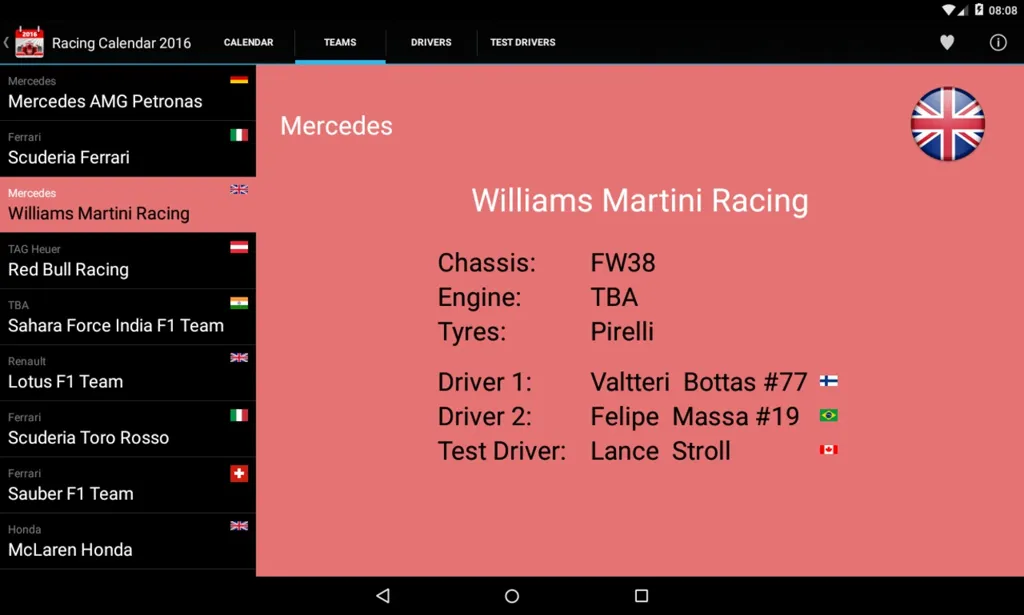1024x615 pixels.
Task: Tap the Android back navigation button
Action: 383,595
